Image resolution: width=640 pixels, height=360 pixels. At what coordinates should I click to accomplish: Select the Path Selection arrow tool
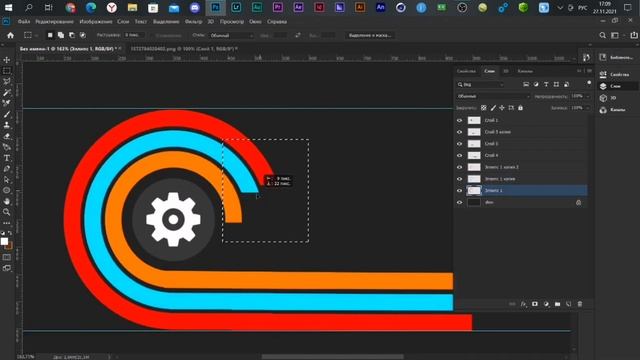[7, 180]
